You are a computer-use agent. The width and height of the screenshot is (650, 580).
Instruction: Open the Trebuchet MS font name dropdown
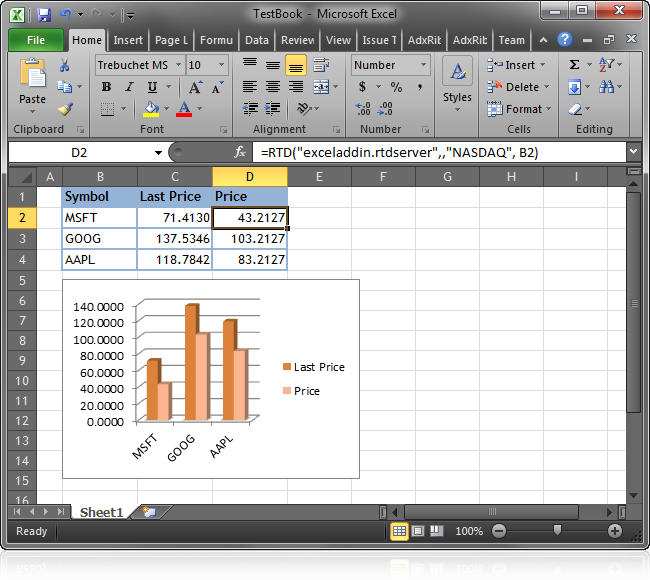pos(178,65)
